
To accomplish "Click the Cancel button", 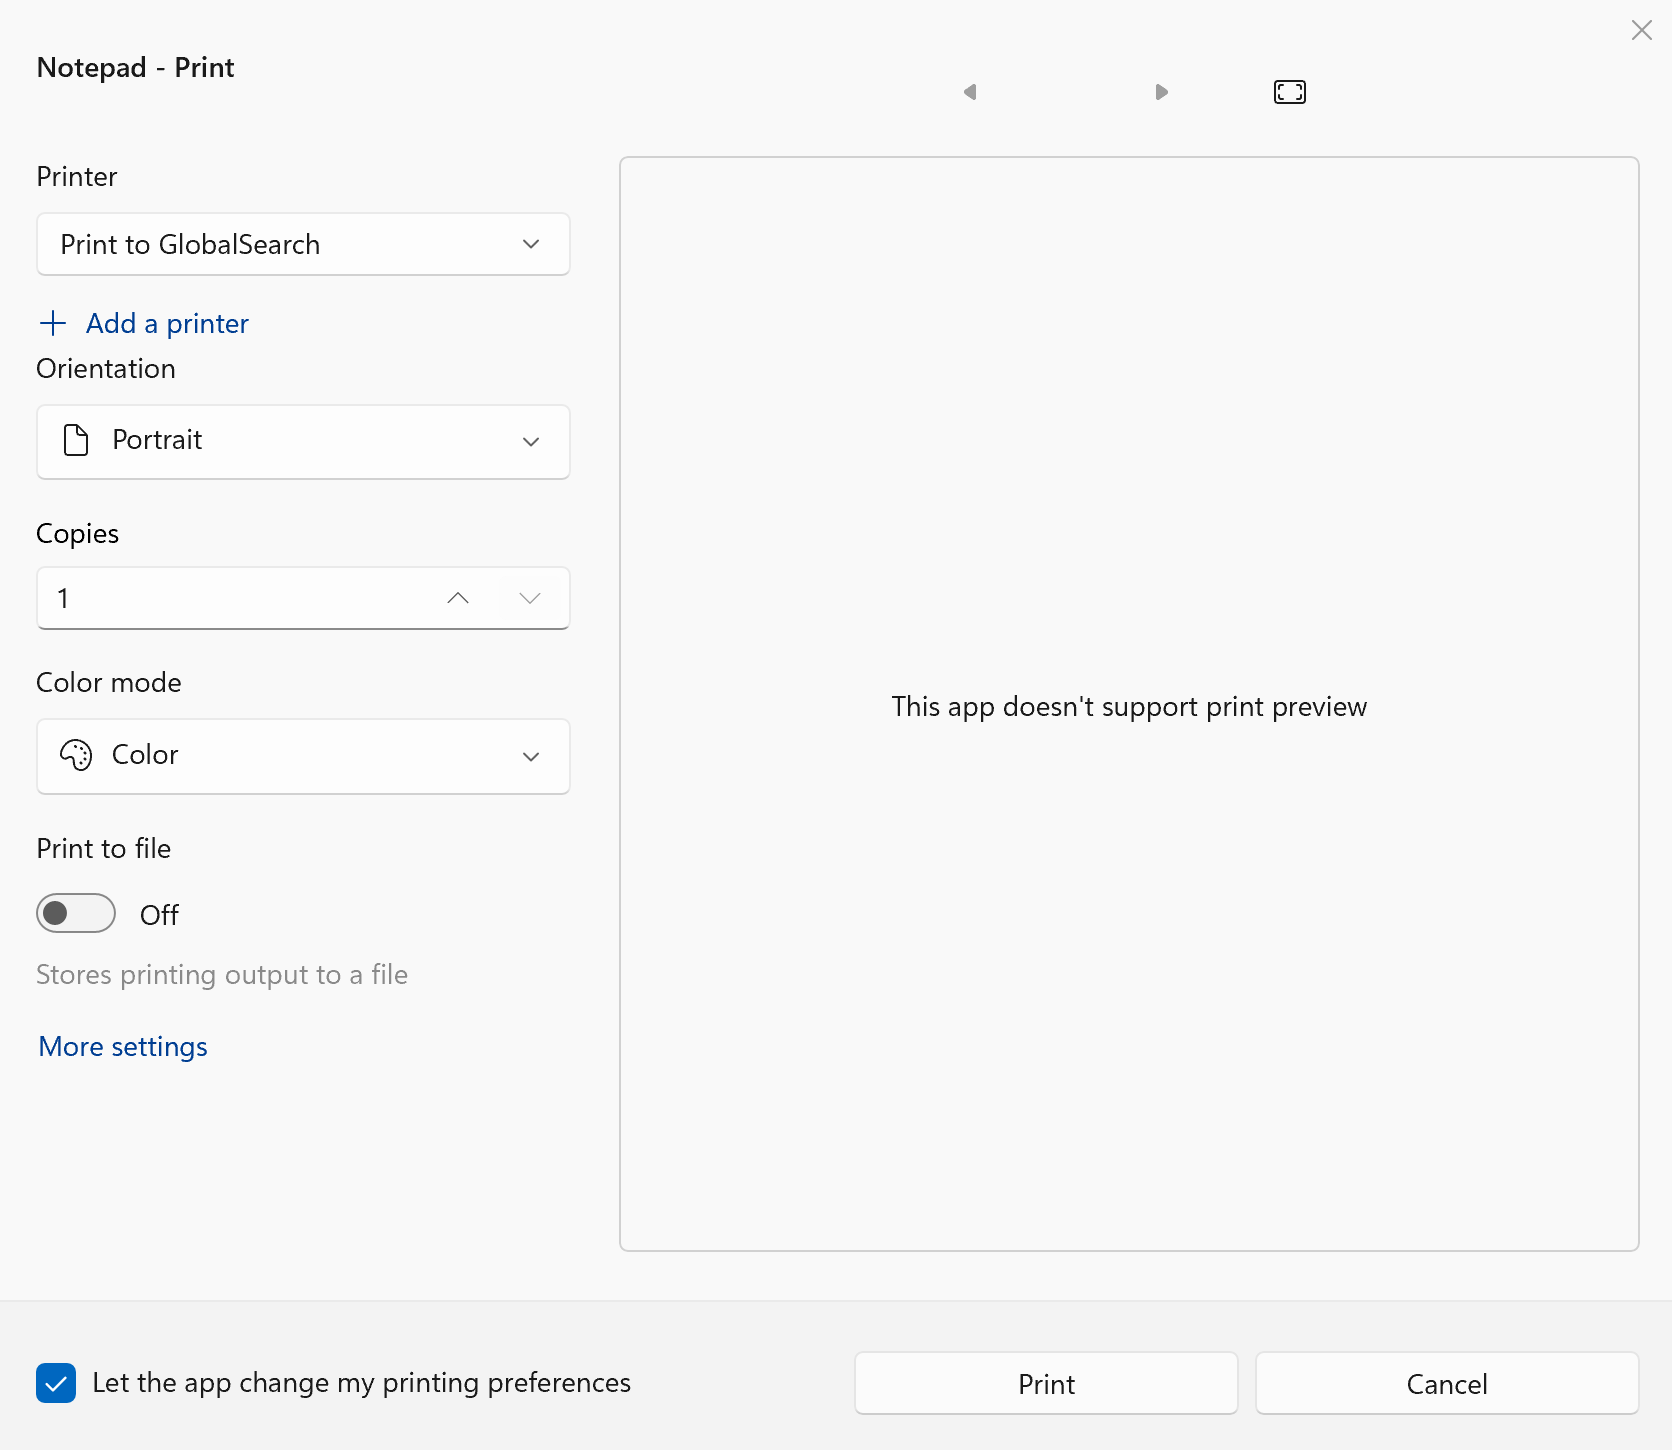I will pos(1446,1384).
